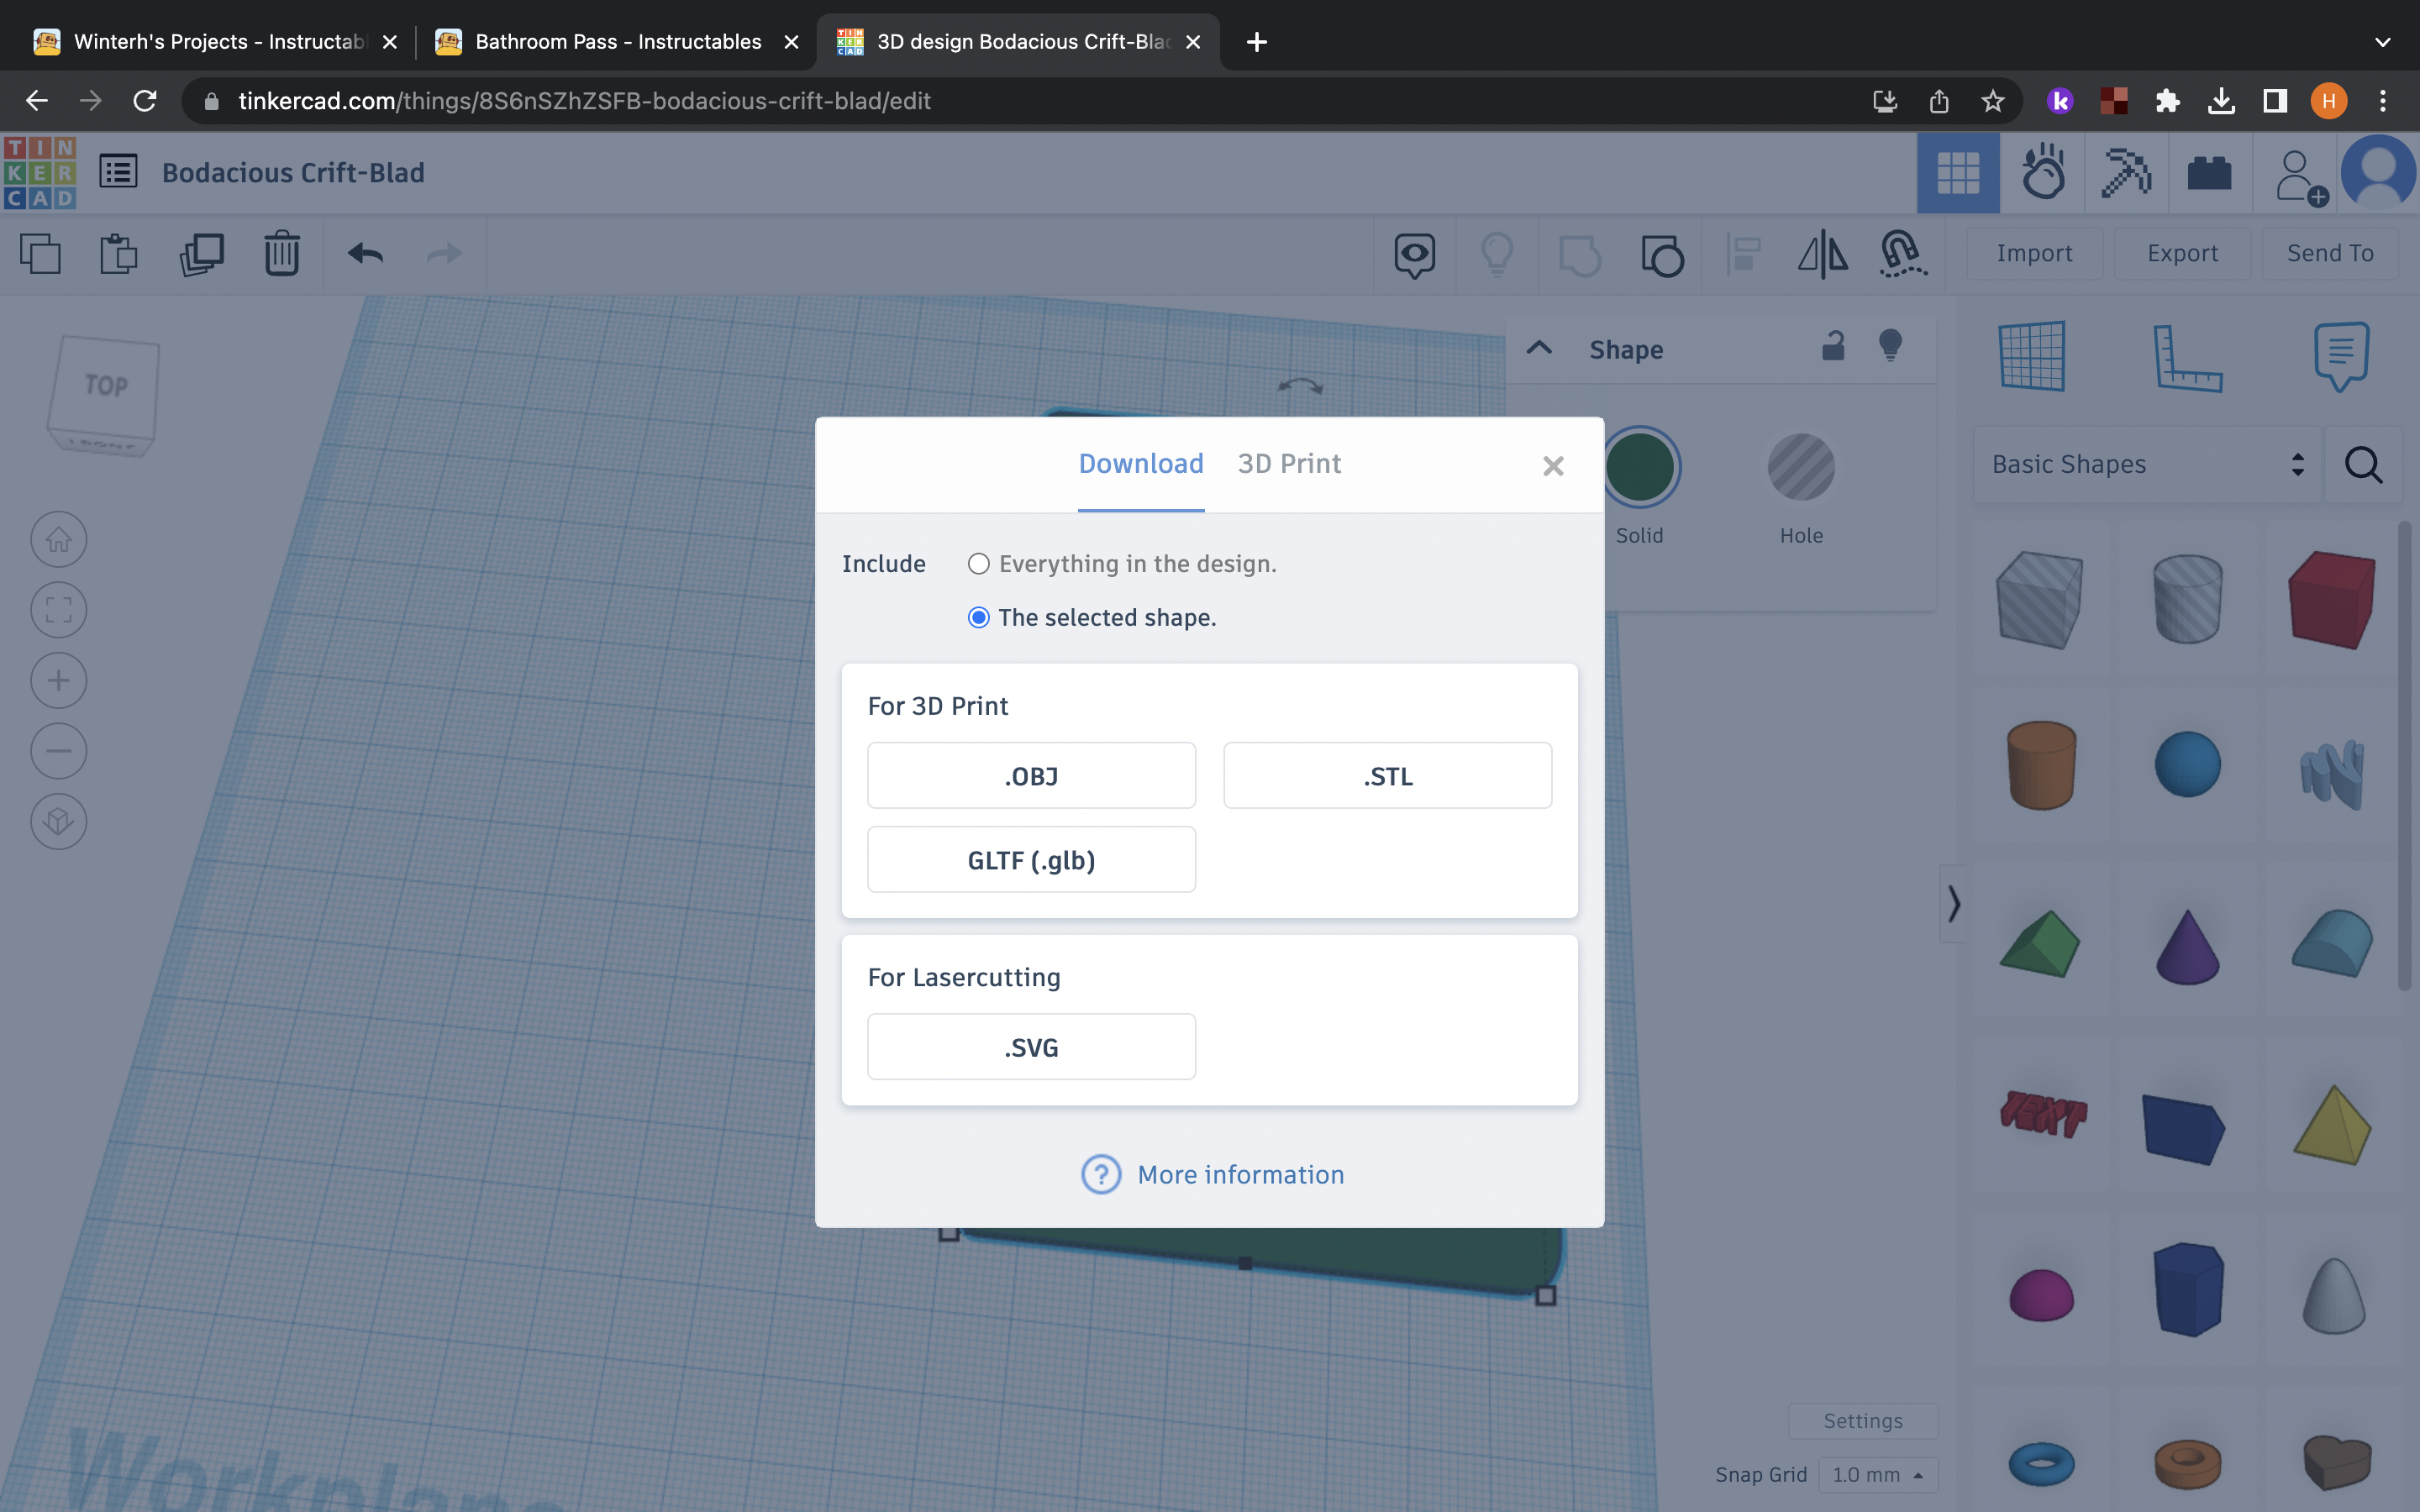Screen dimensions: 2420x1512
Task: Click the Tinkercad logo icon
Action: 40,173
